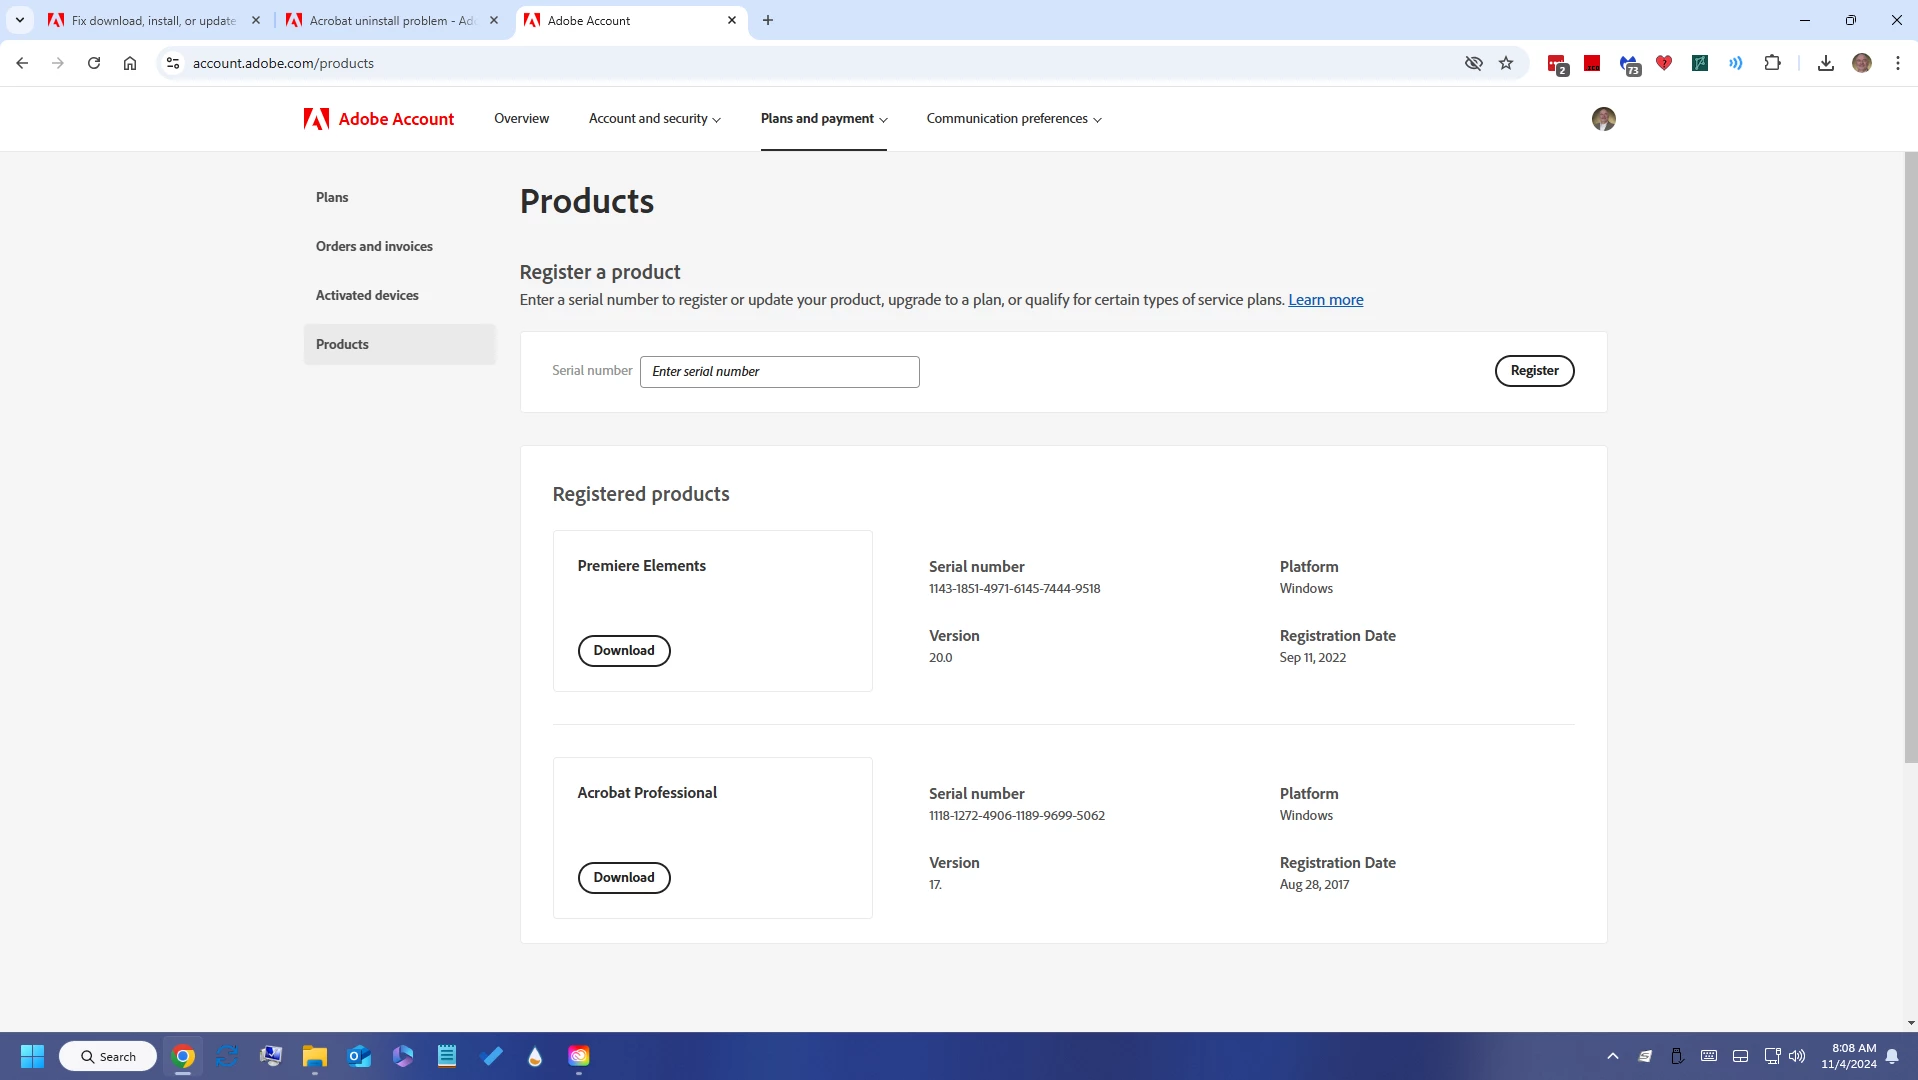Open the profile avatar in Adobe header
Screen dimensions: 1918x1080
[x=1603, y=119]
